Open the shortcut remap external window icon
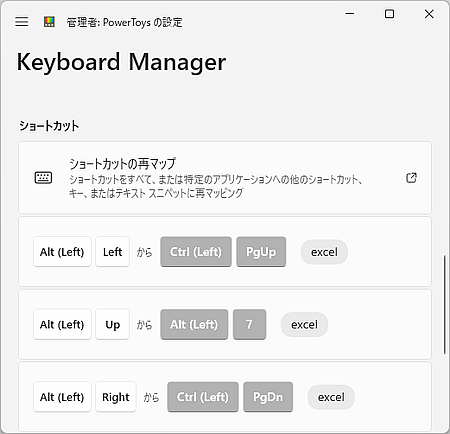This screenshot has width=450, height=434. [411, 178]
